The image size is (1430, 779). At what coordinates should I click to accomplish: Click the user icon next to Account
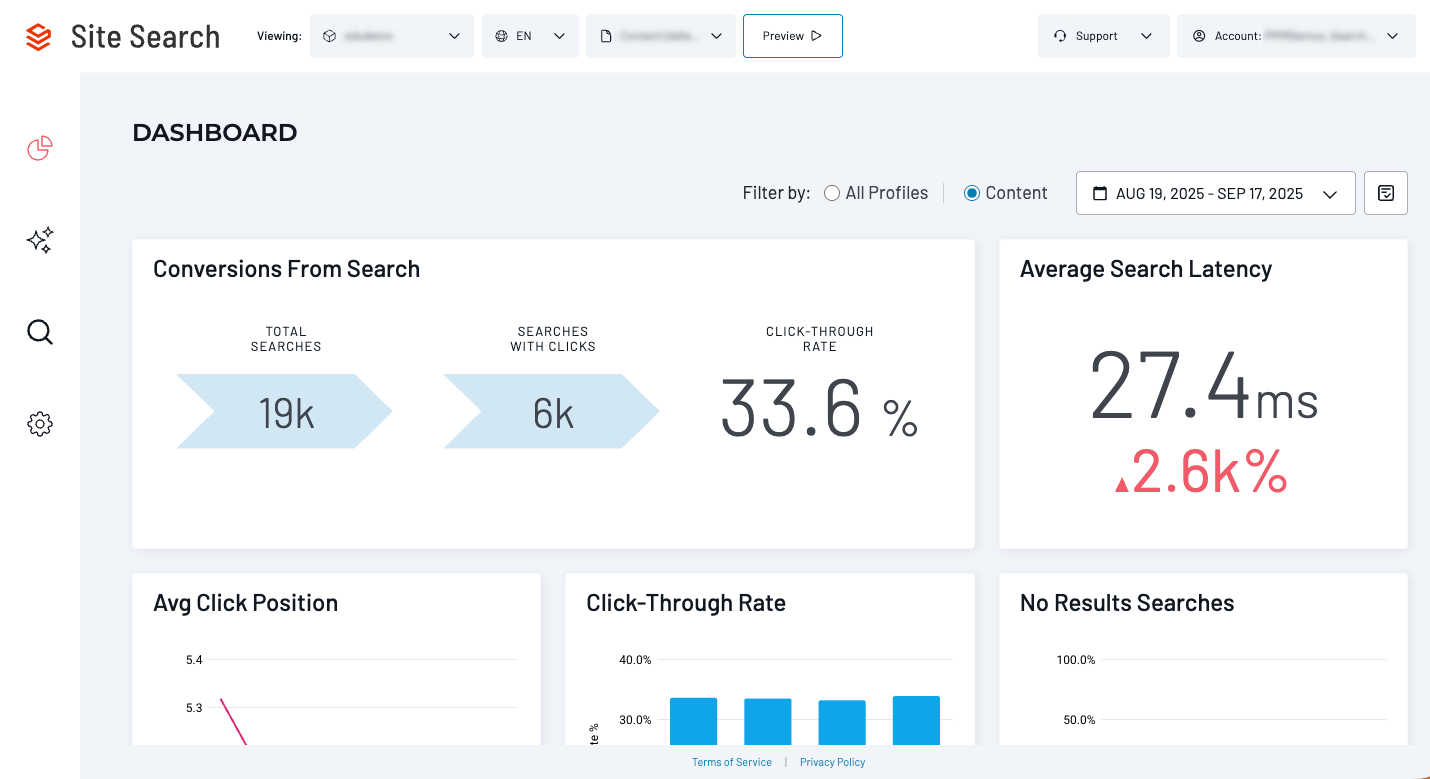pos(1199,36)
